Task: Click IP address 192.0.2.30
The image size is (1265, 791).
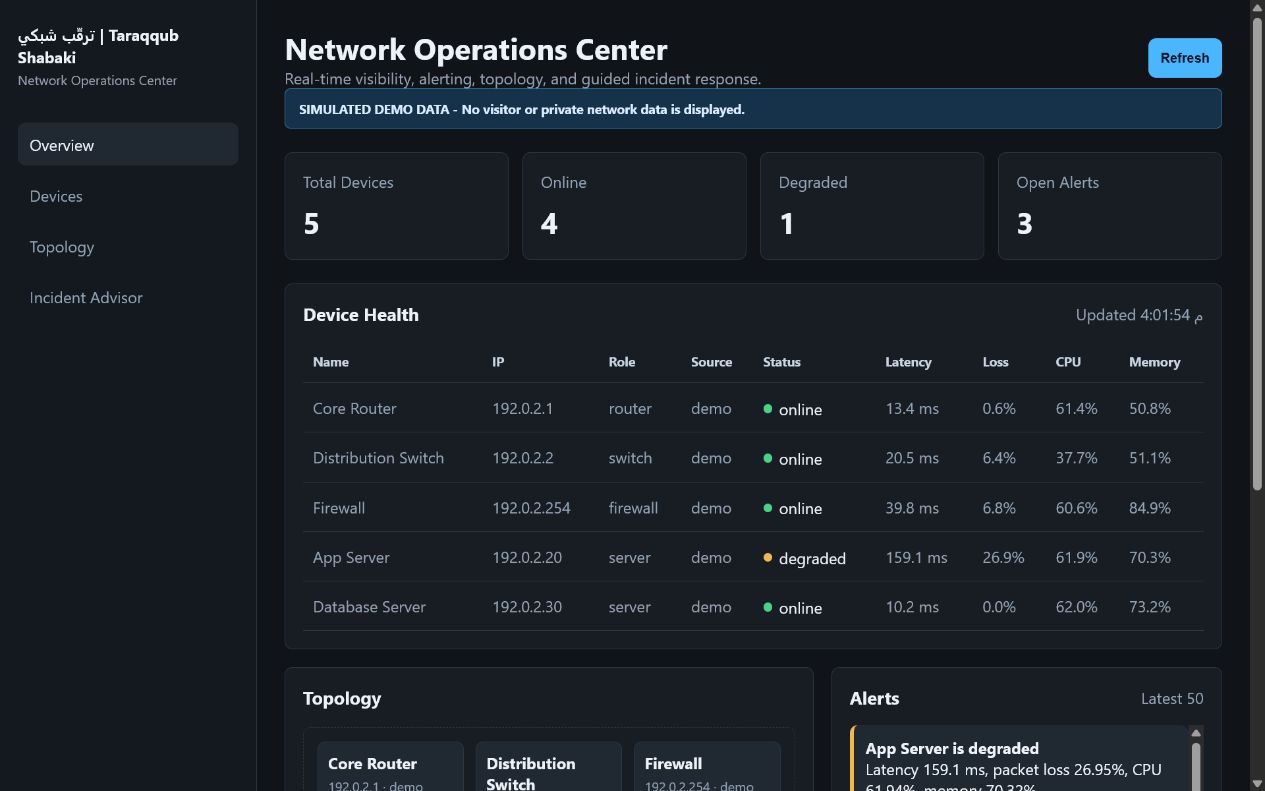Action: [x=527, y=607]
